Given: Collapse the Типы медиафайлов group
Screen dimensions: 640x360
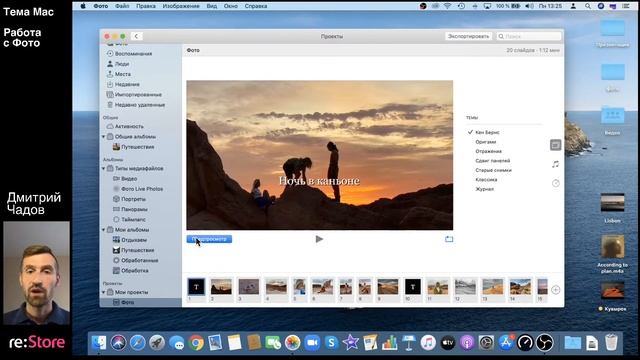Looking at the screenshot, I should click(103, 169).
